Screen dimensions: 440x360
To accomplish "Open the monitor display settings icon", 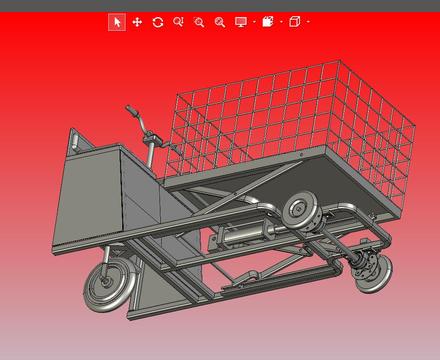I will click(241, 22).
